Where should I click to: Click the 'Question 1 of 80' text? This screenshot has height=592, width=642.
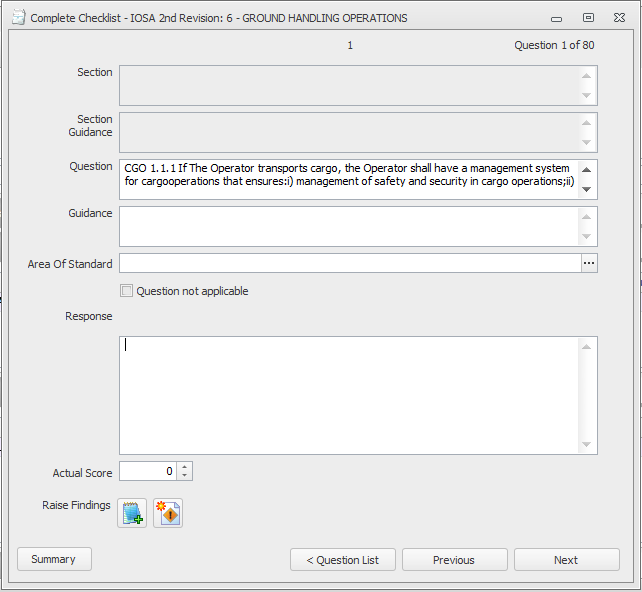pos(554,45)
